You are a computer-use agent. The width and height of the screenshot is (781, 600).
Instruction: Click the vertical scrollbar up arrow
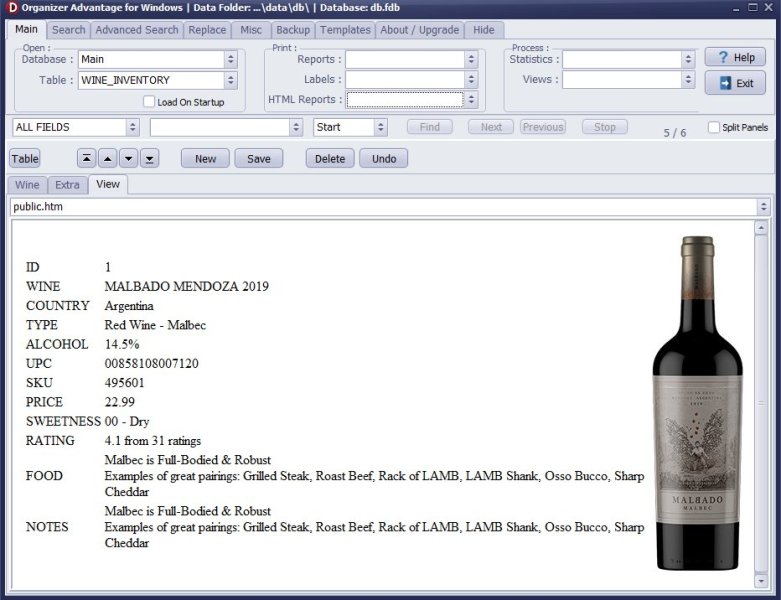pos(761,228)
